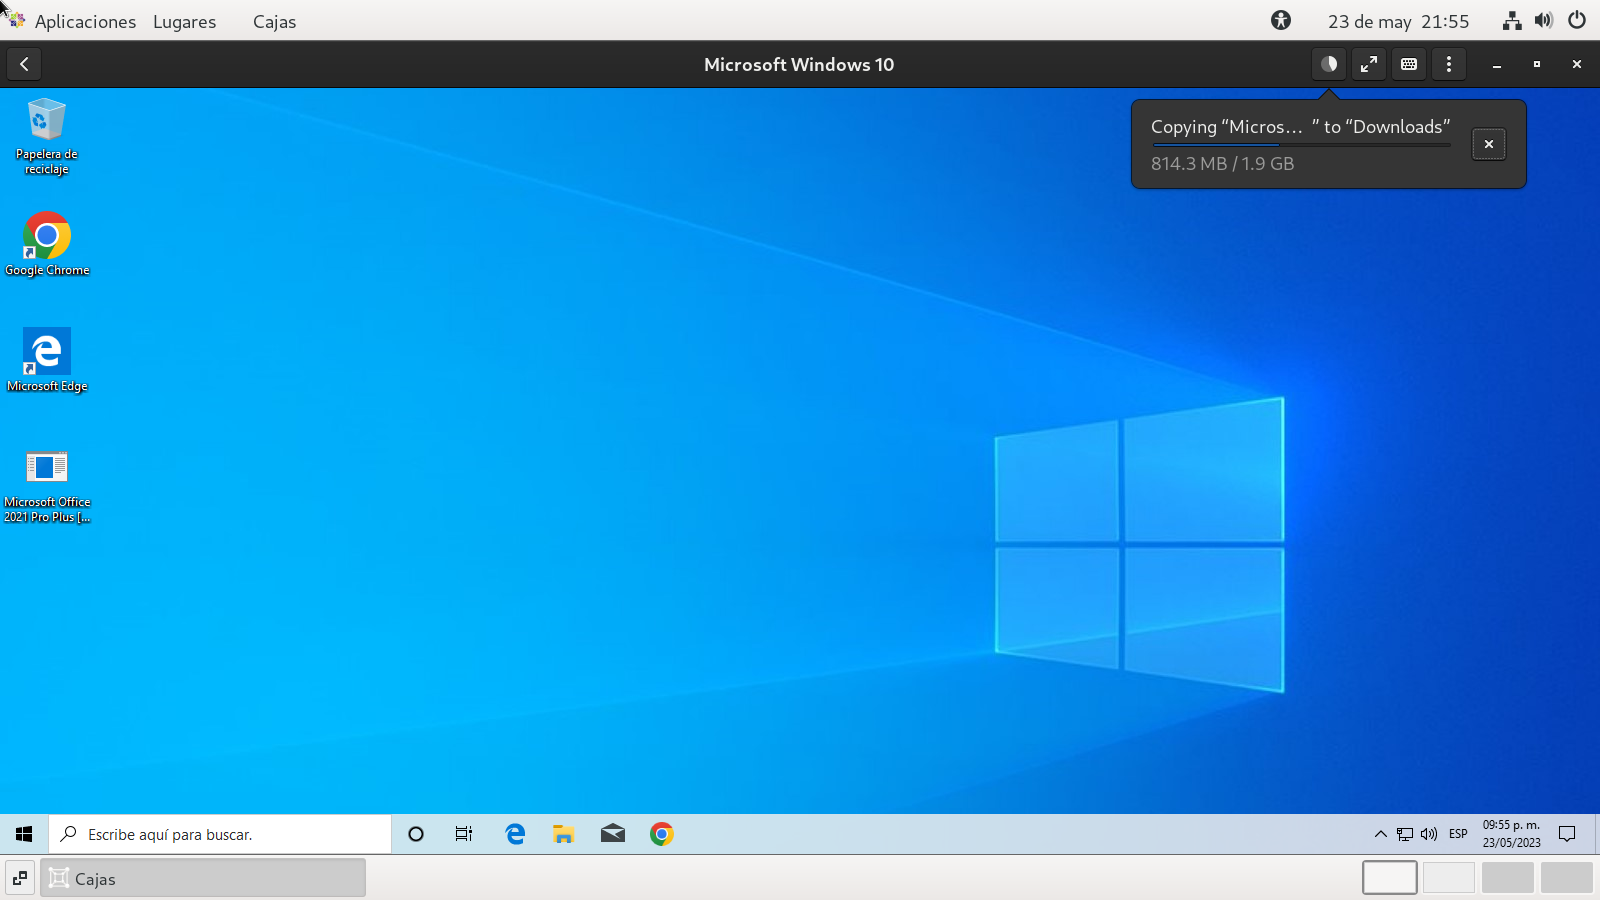Open File Explorer from the taskbar
Viewport: 1600px width, 900px height.
pyautogui.click(x=564, y=834)
